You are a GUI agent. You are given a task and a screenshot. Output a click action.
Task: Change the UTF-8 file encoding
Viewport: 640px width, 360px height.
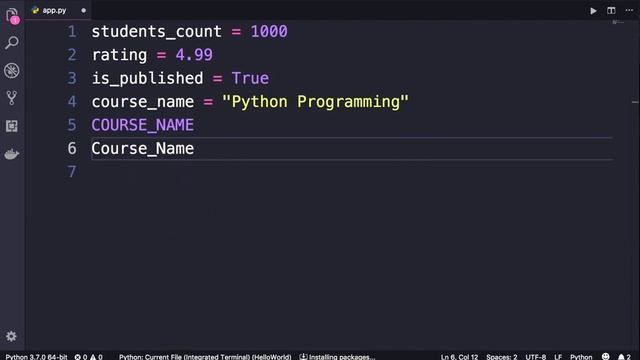pos(536,357)
